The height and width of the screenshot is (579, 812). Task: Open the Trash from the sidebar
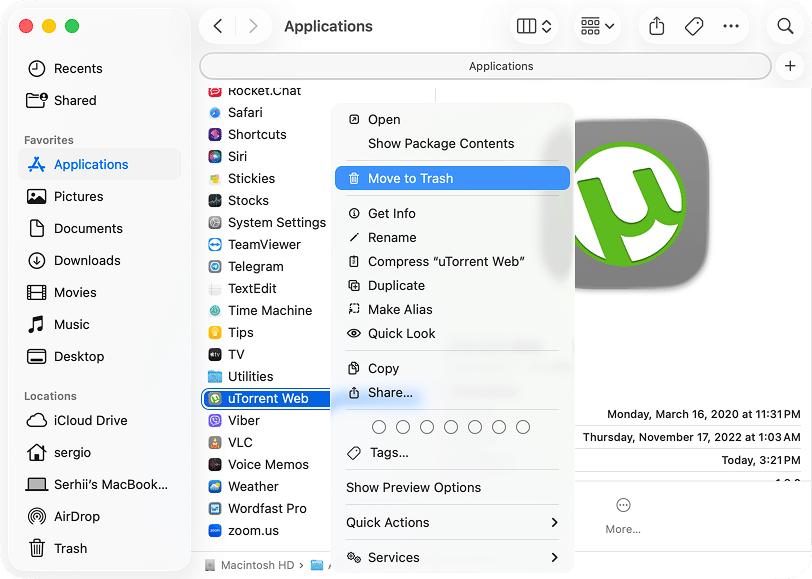click(35, 548)
